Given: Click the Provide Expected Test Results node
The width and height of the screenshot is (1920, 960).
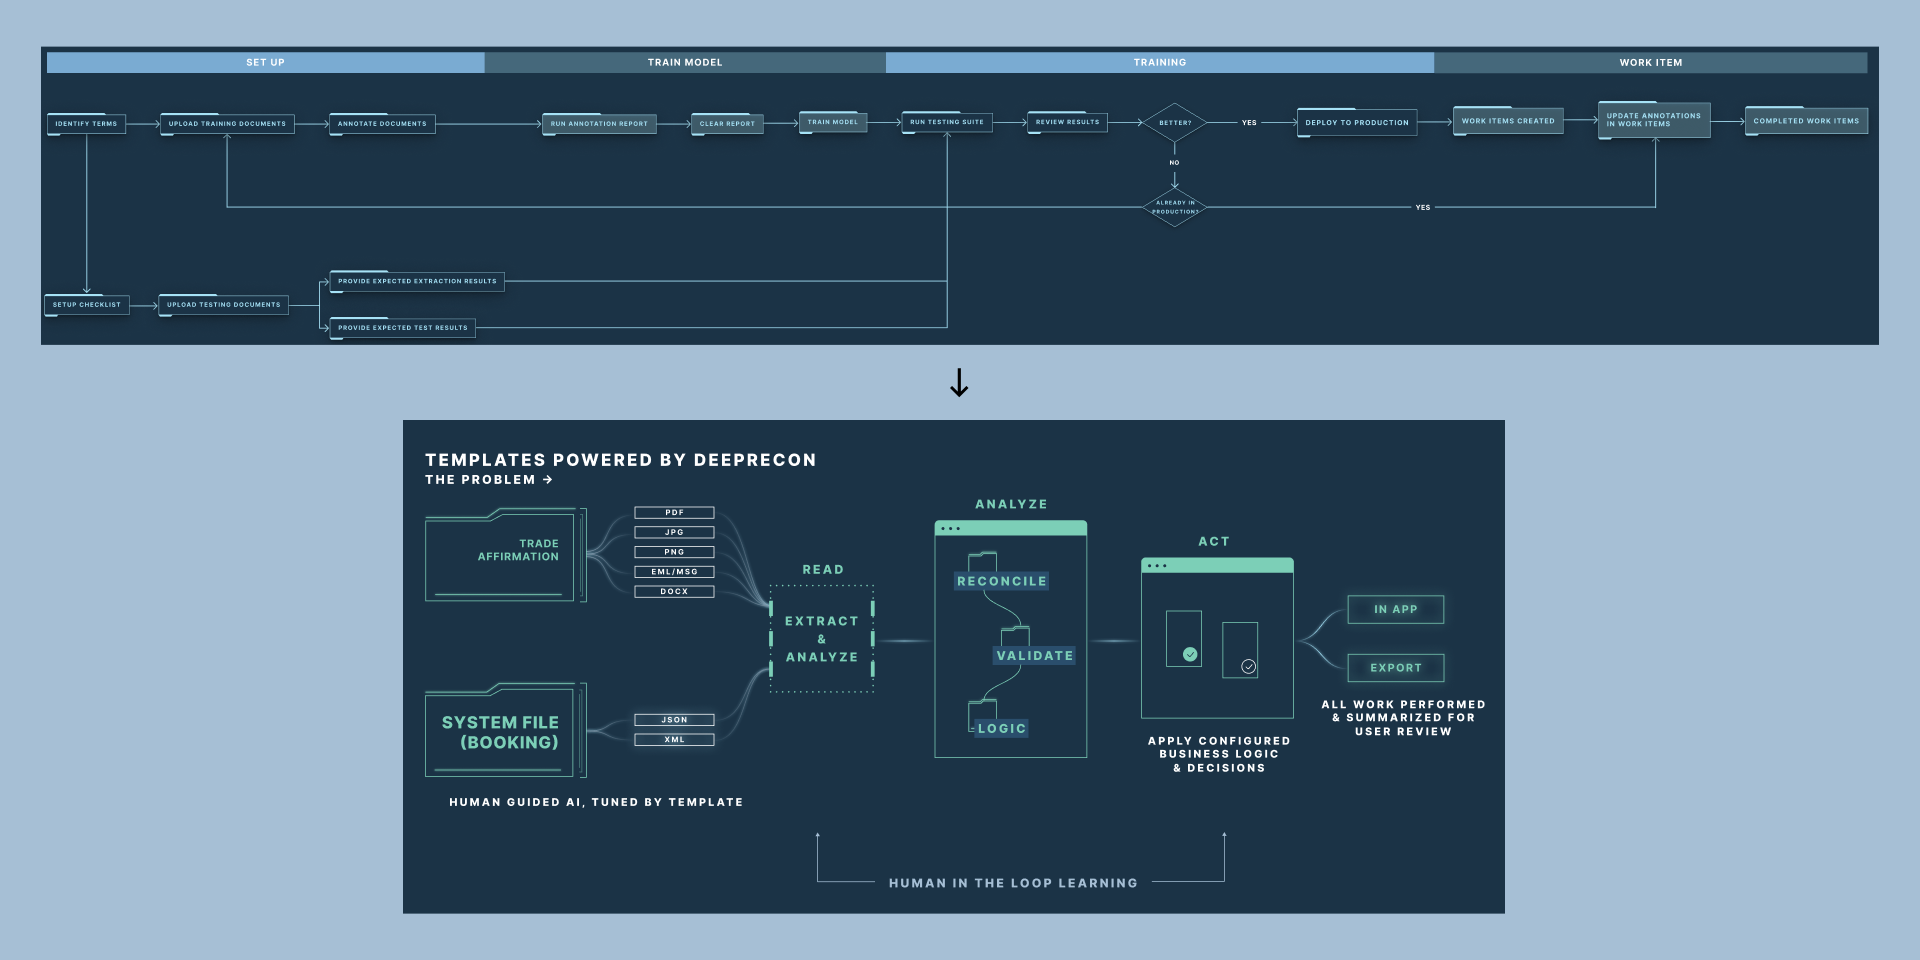Looking at the screenshot, I should (403, 328).
